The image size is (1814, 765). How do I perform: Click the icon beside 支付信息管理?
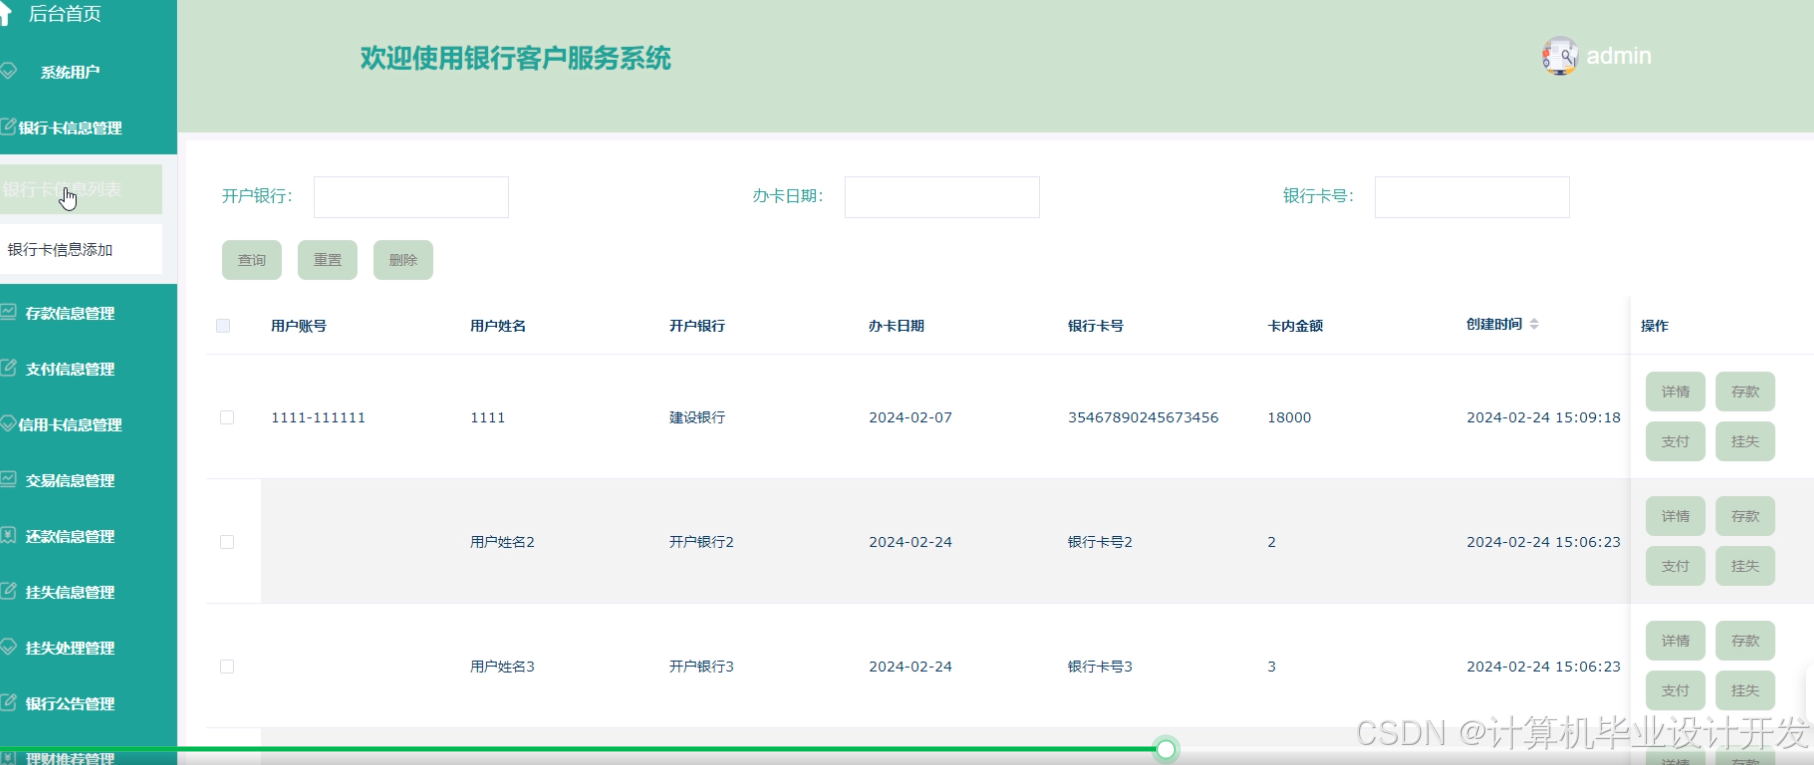(8, 369)
